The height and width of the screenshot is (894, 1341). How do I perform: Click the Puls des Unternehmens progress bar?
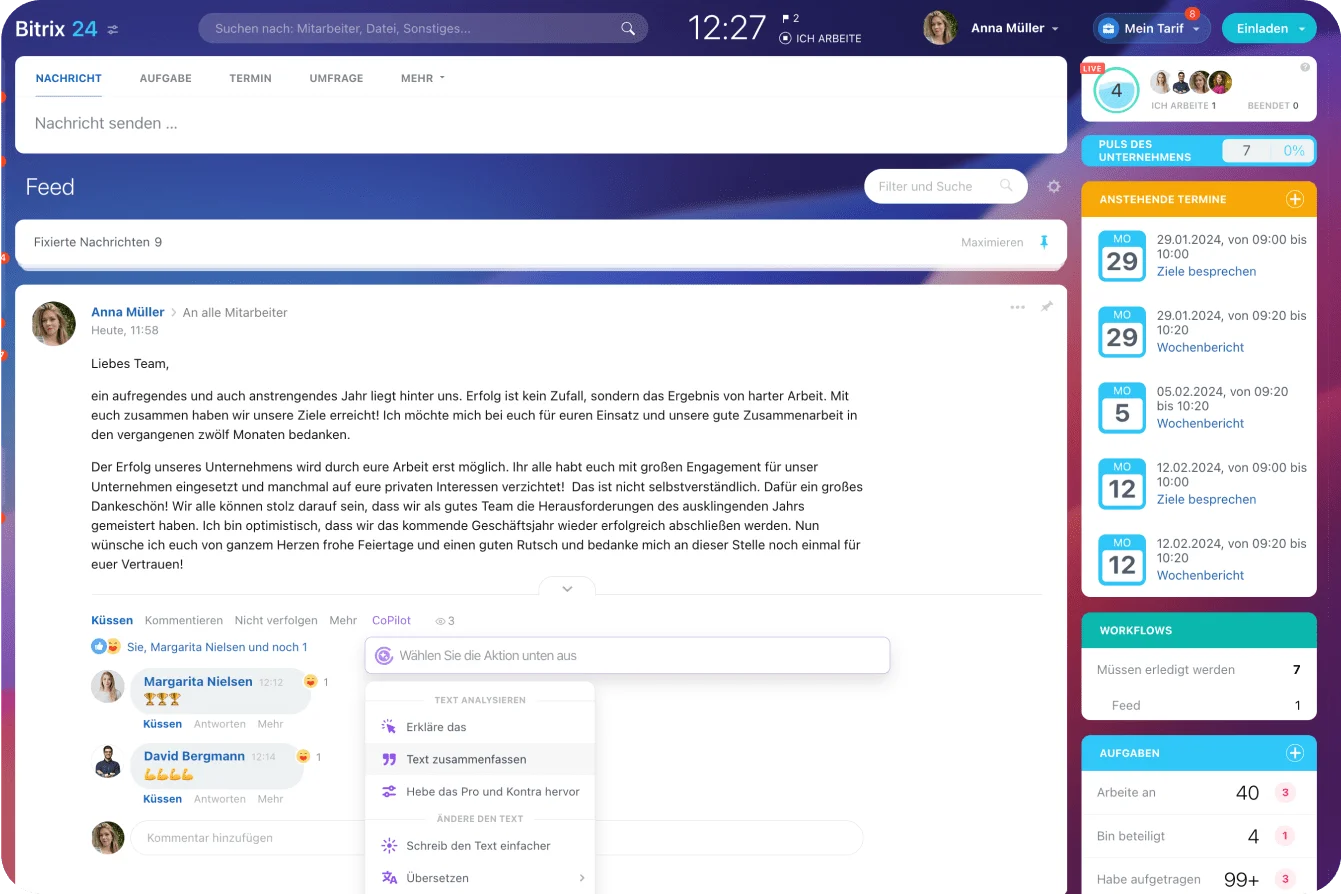click(x=1265, y=151)
